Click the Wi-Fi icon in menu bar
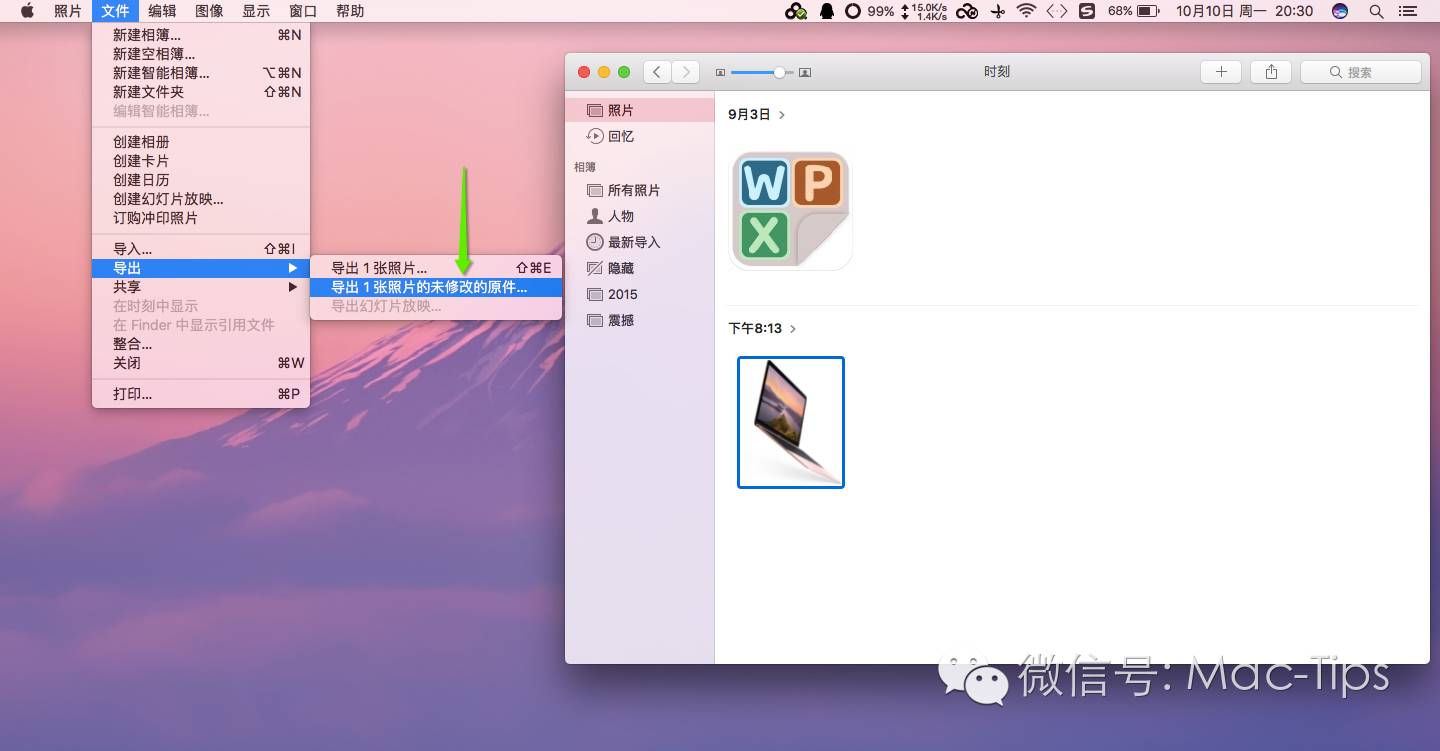This screenshot has width=1440, height=751. pyautogui.click(x=1026, y=11)
